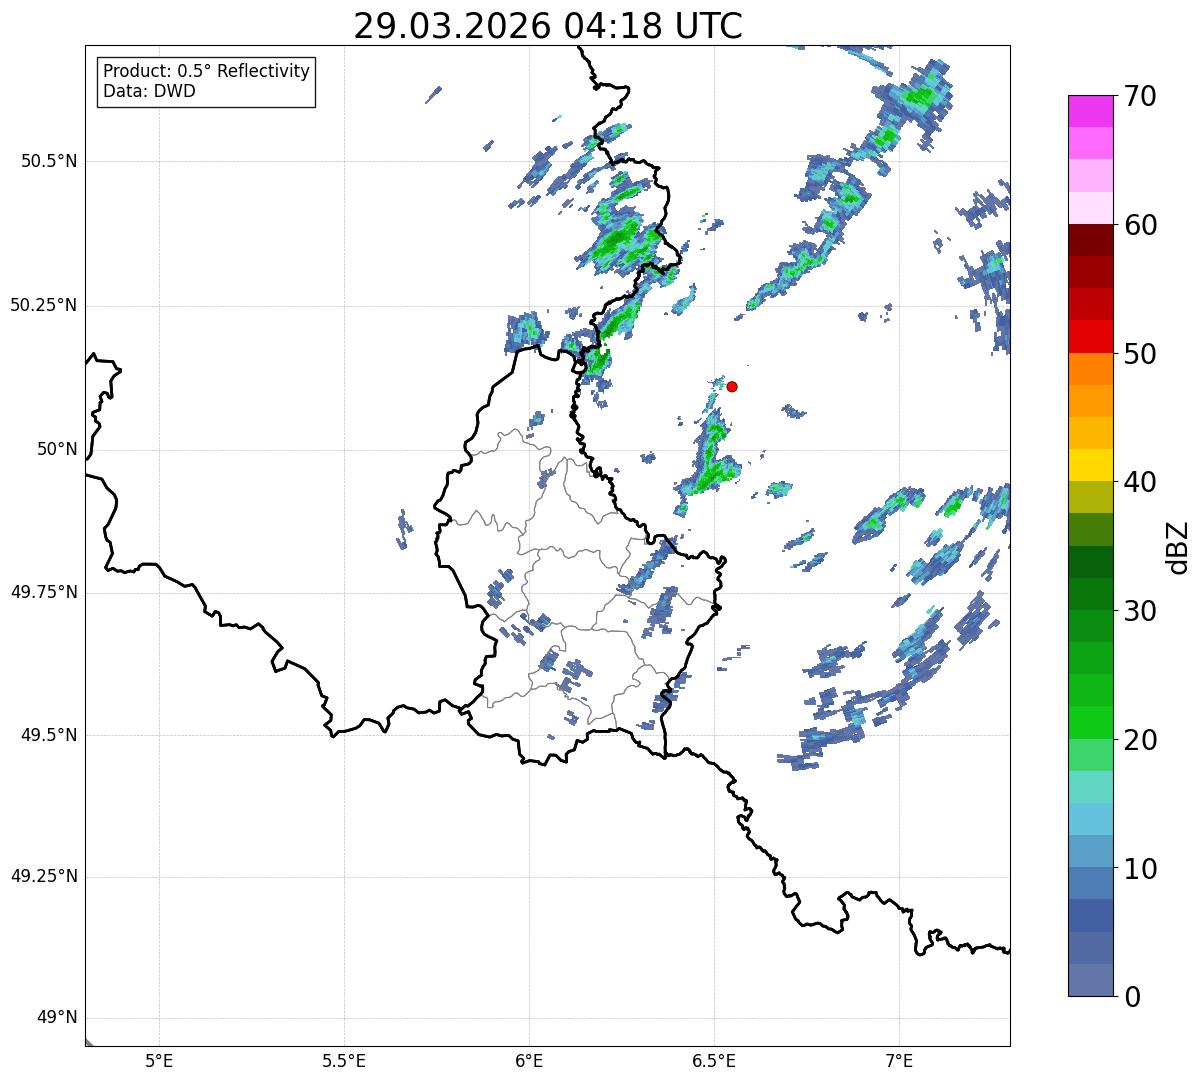Screen dimensions: 1202x1081
Task: Click the magenta top colorbar swatch
Action: [x=1090, y=111]
